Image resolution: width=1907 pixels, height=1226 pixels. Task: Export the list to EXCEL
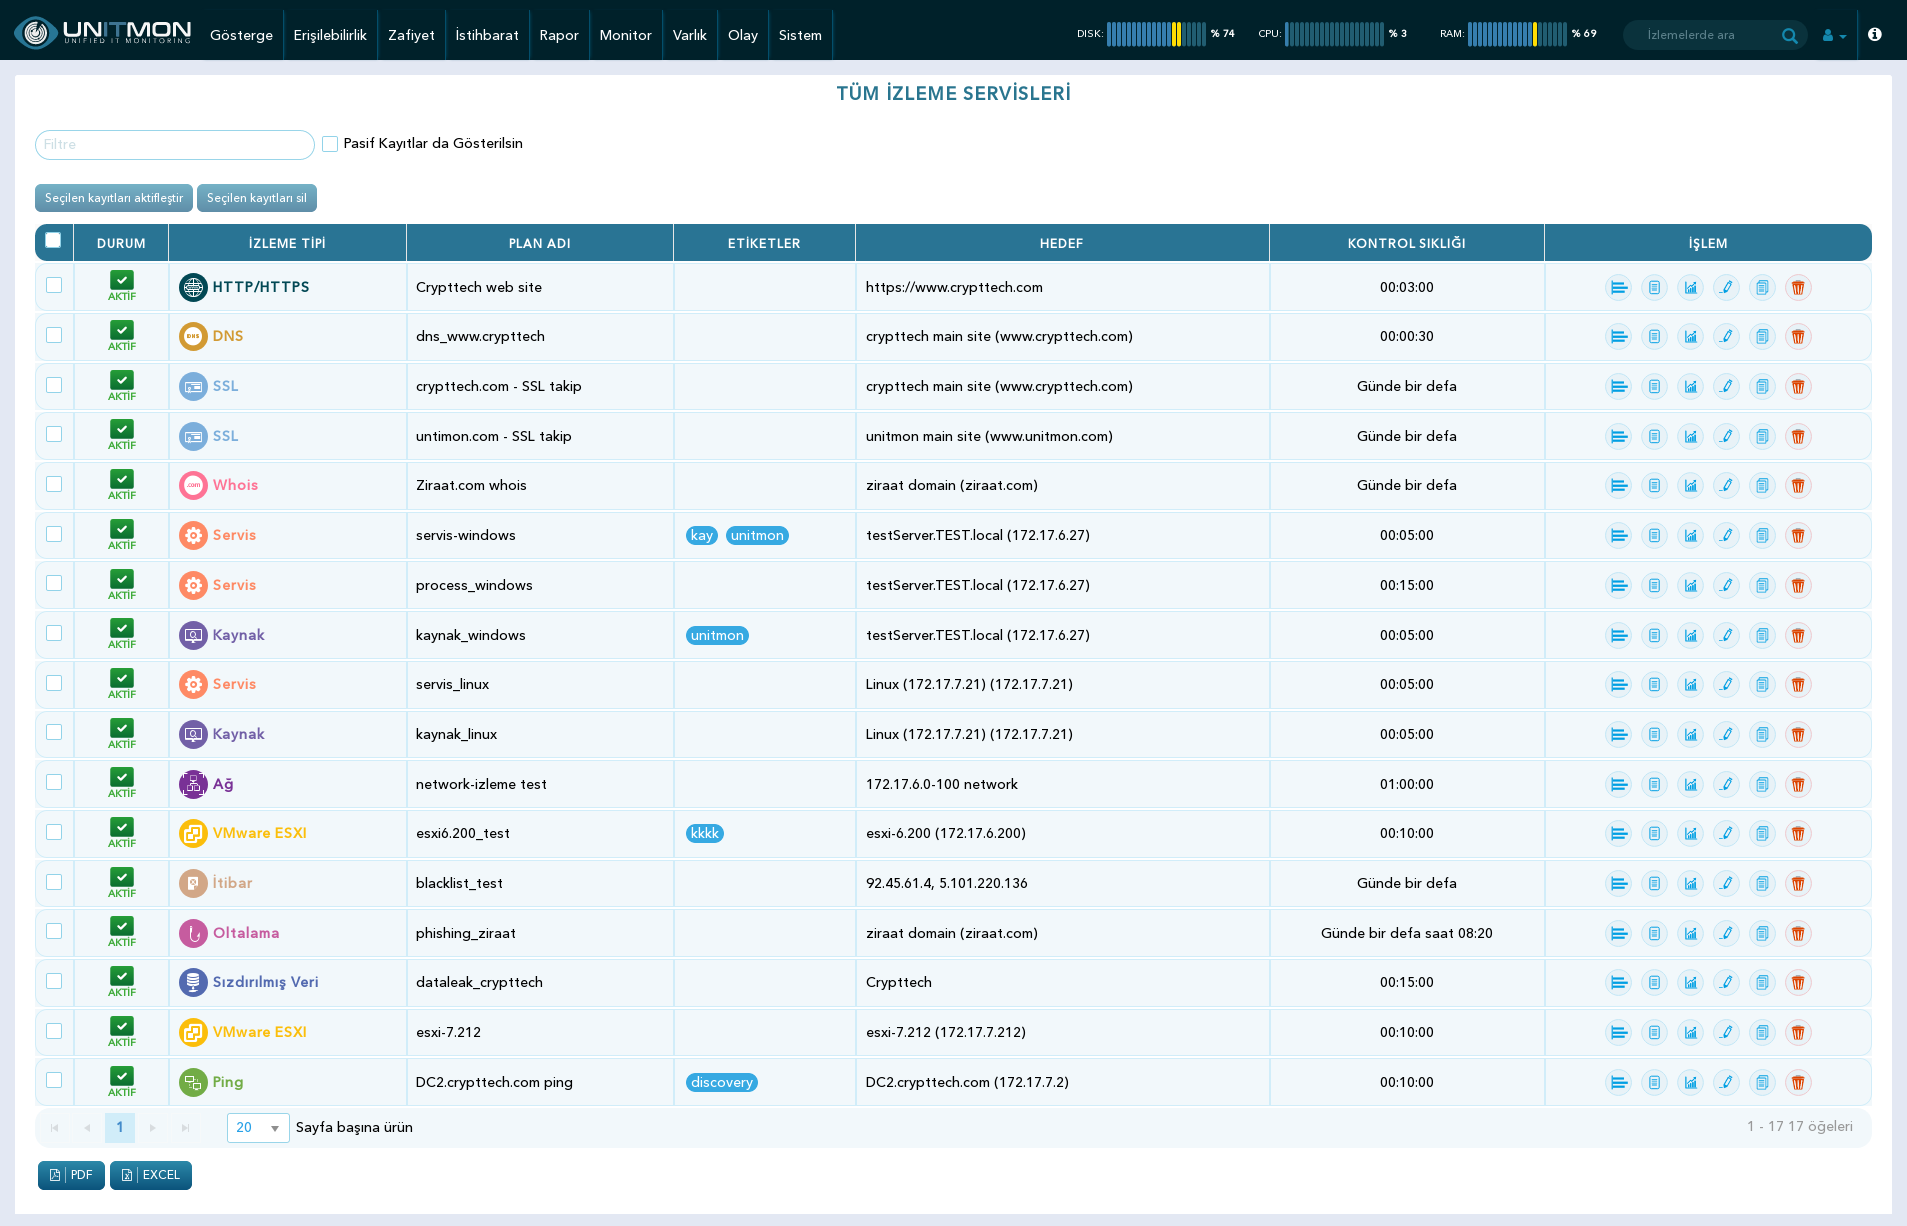pyautogui.click(x=151, y=1175)
